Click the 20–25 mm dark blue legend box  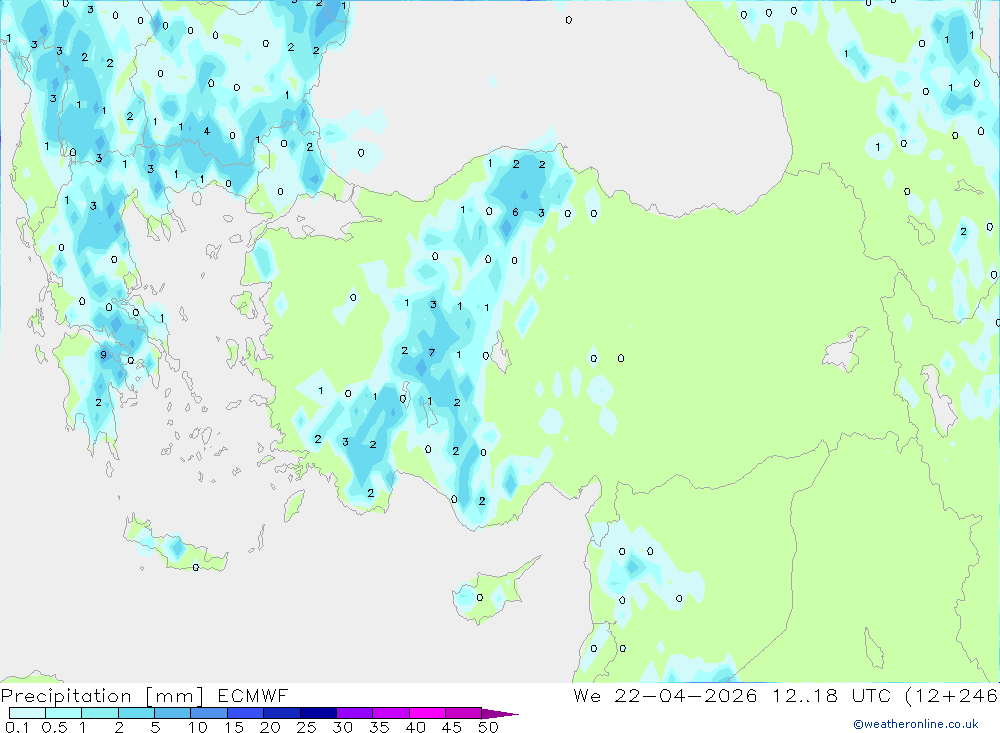point(282,713)
